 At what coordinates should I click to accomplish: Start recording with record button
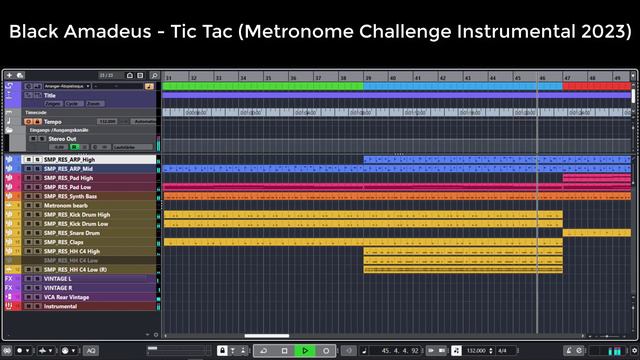tap(326, 351)
